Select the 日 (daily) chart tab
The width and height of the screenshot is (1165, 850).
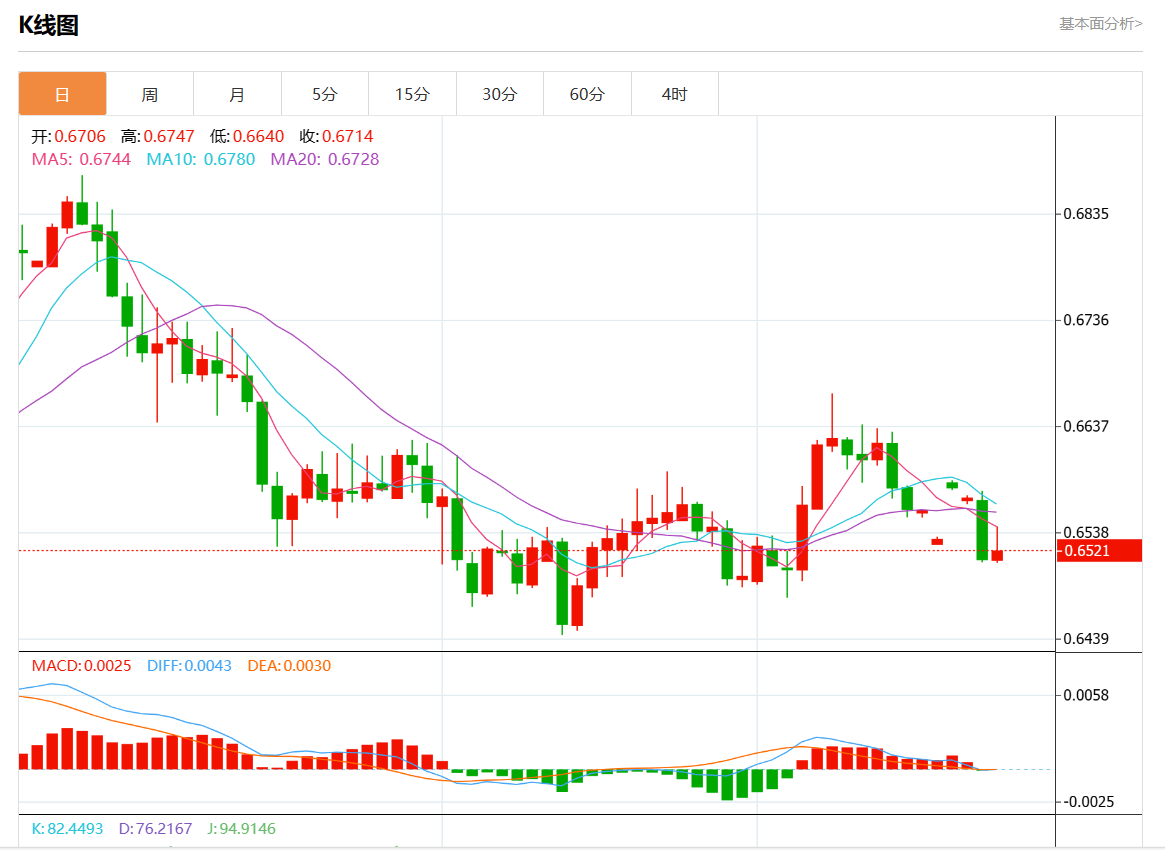pos(62,94)
